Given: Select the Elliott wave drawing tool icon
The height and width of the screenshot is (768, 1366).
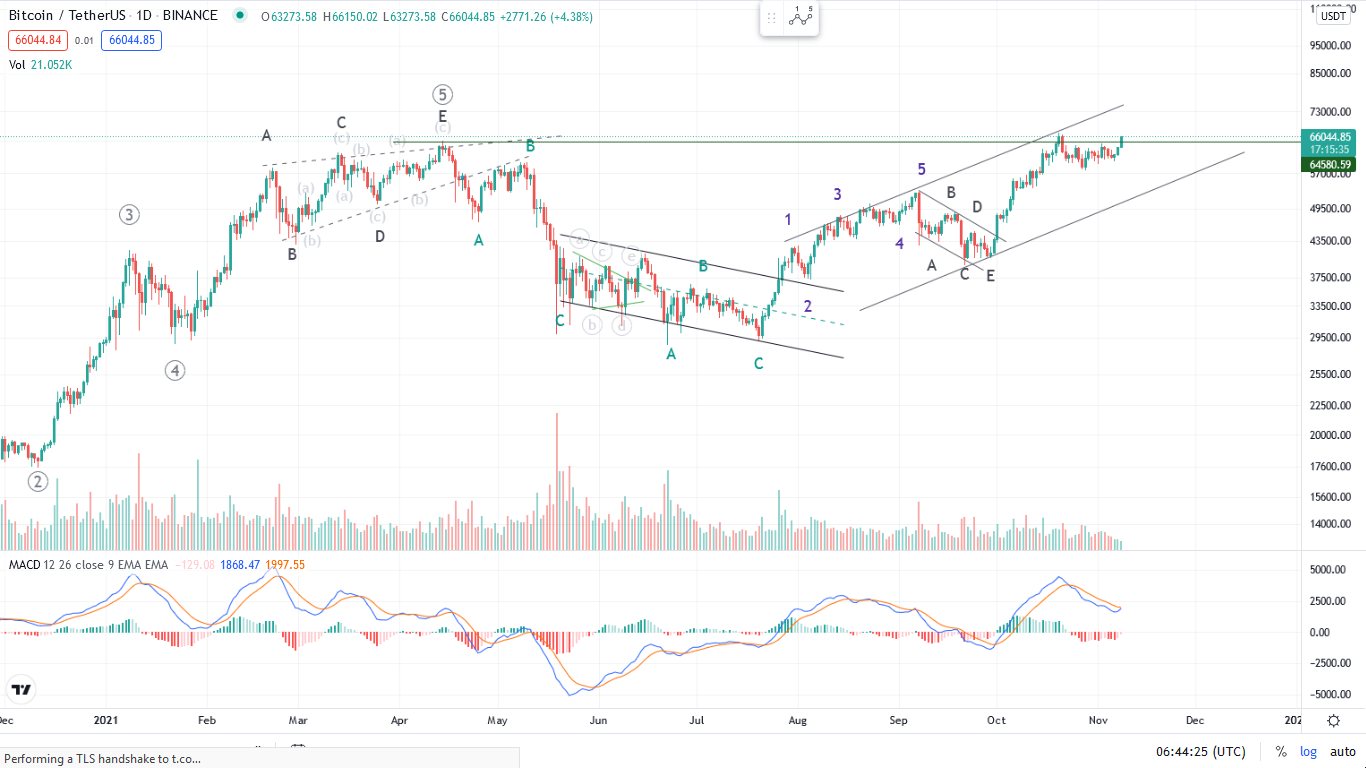Looking at the screenshot, I should (800, 17).
